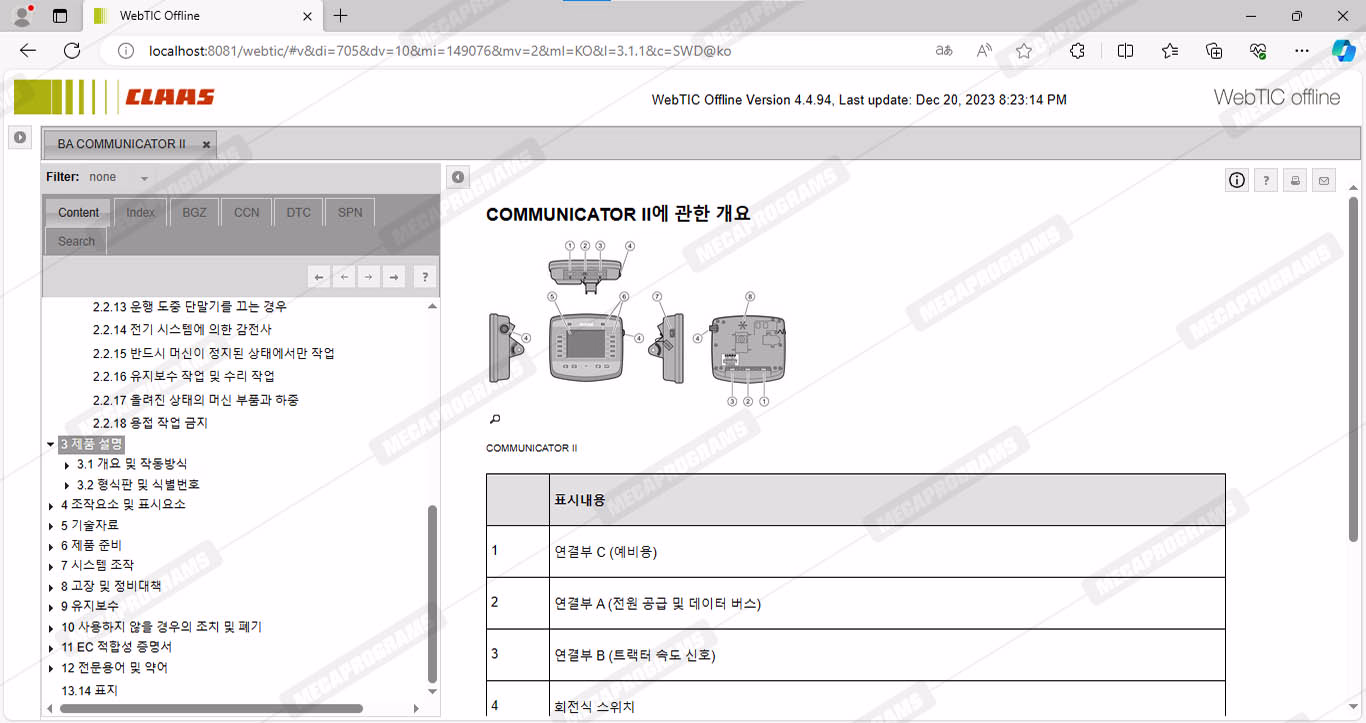The height and width of the screenshot is (723, 1366).
Task: Print the page using the printer icon
Action: [x=1295, y=180]
